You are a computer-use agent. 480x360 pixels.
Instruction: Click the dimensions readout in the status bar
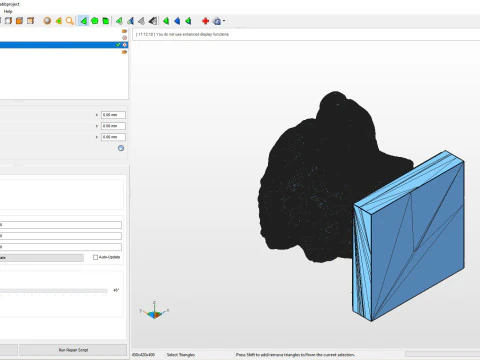[144, 355]
